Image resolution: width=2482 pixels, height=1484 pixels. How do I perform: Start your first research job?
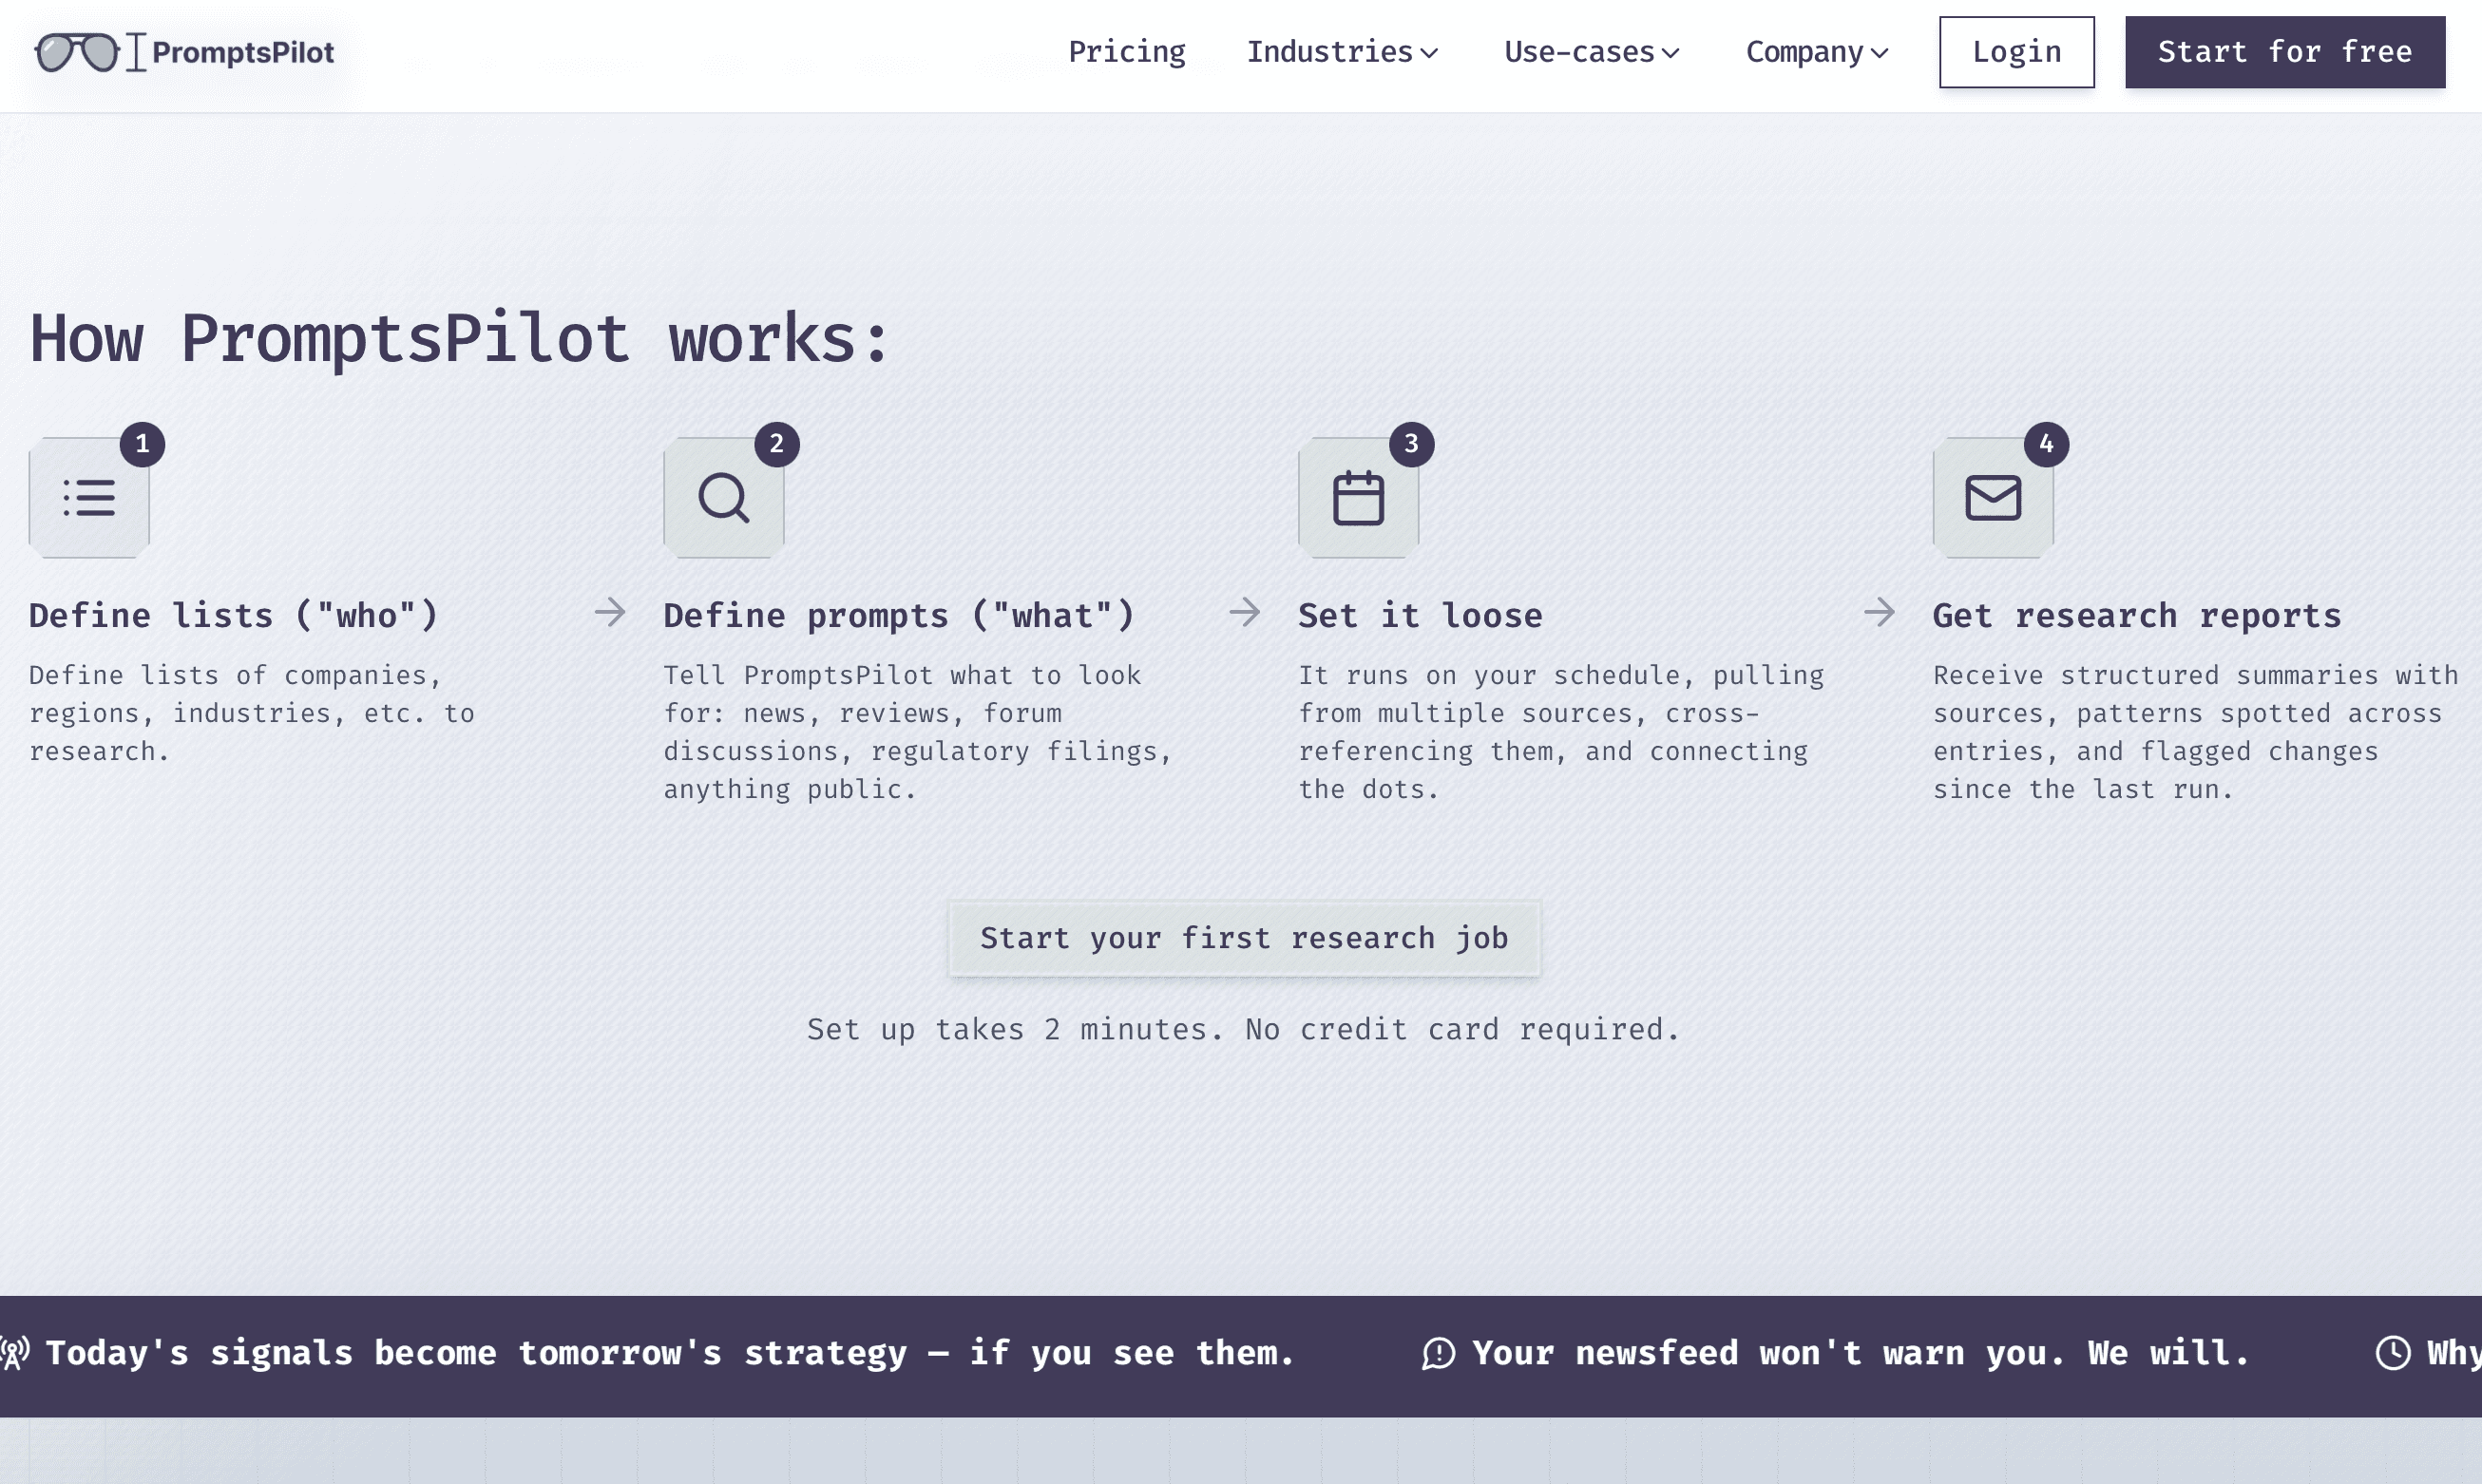[x=1243, y=938]
